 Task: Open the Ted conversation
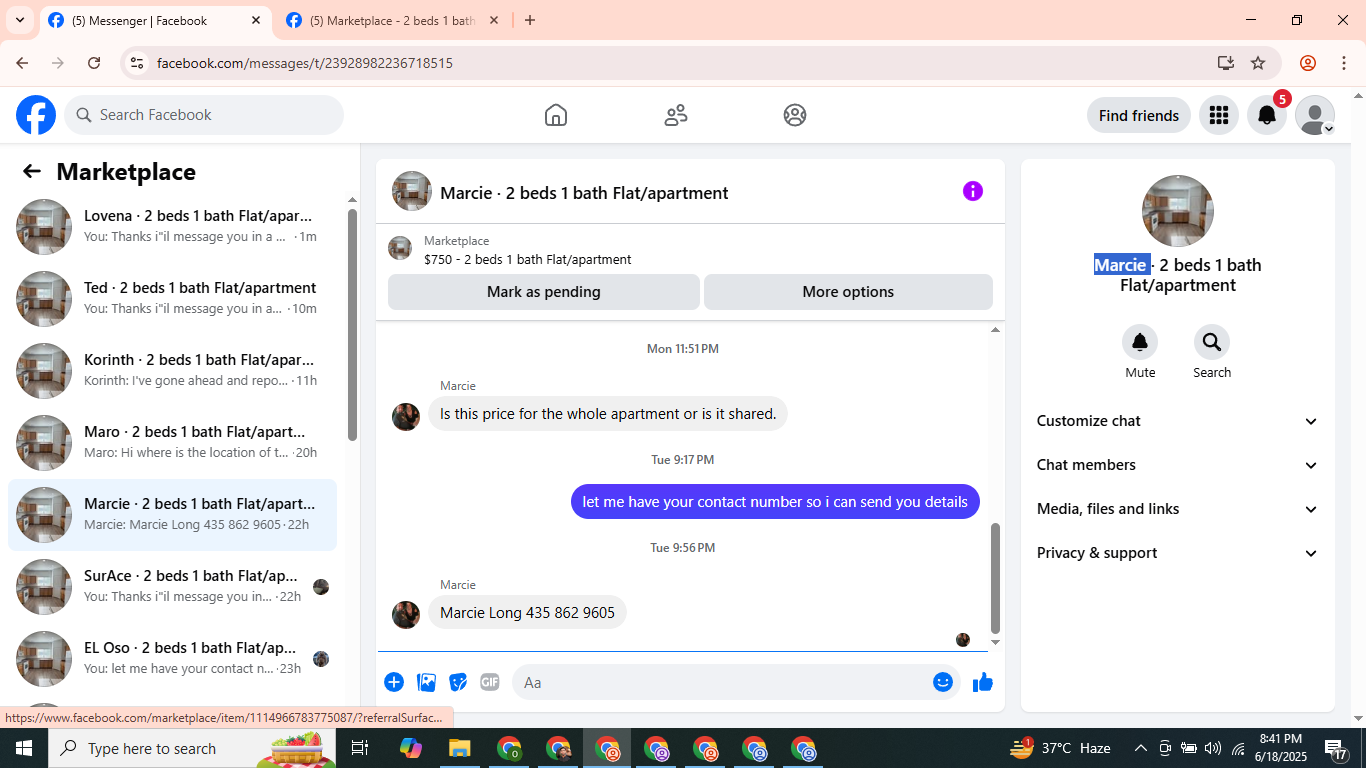173,299
